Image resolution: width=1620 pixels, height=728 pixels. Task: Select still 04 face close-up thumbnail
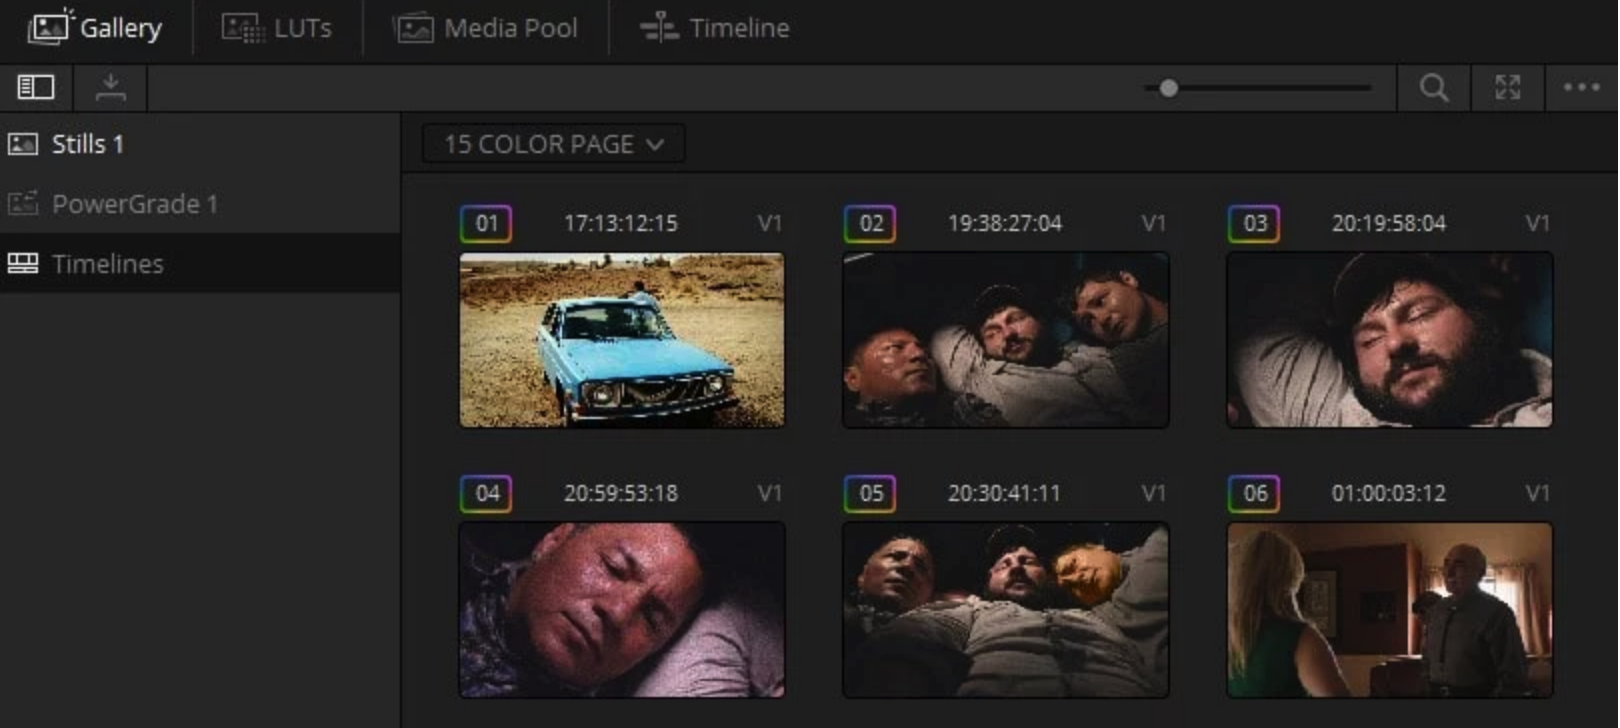point(622,610)
